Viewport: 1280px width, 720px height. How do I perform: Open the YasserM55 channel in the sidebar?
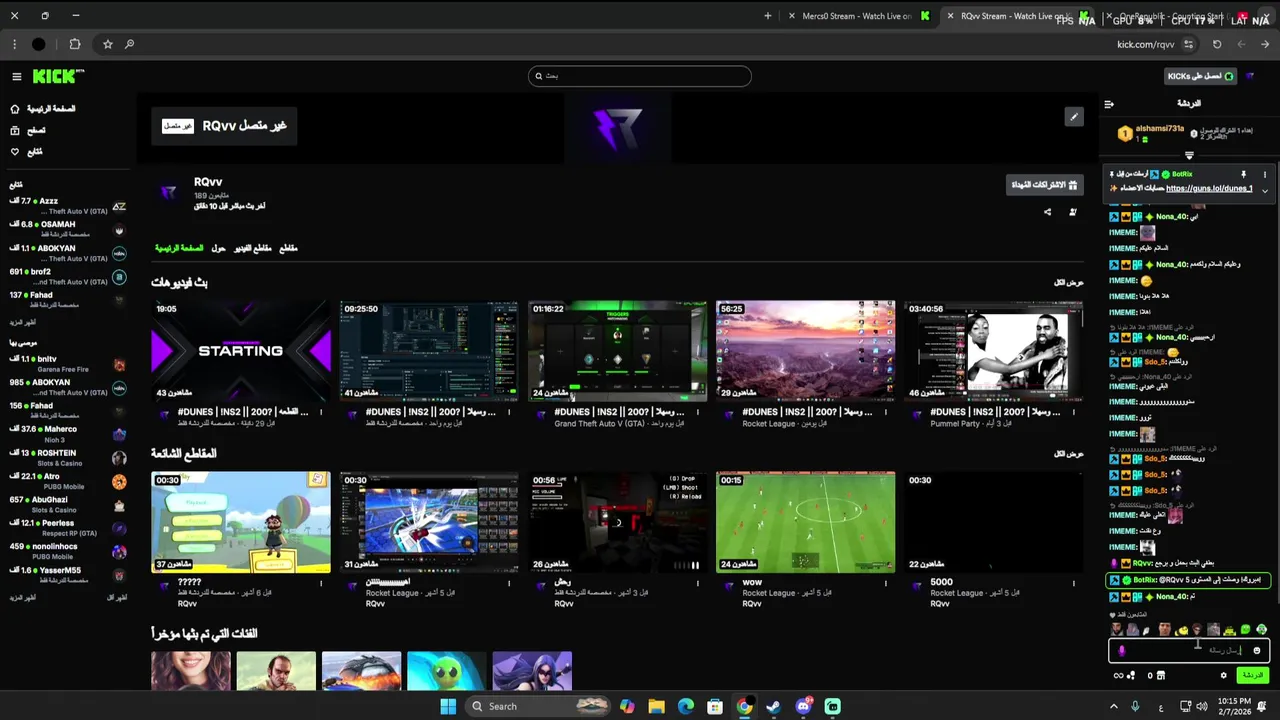coord(67,575)
